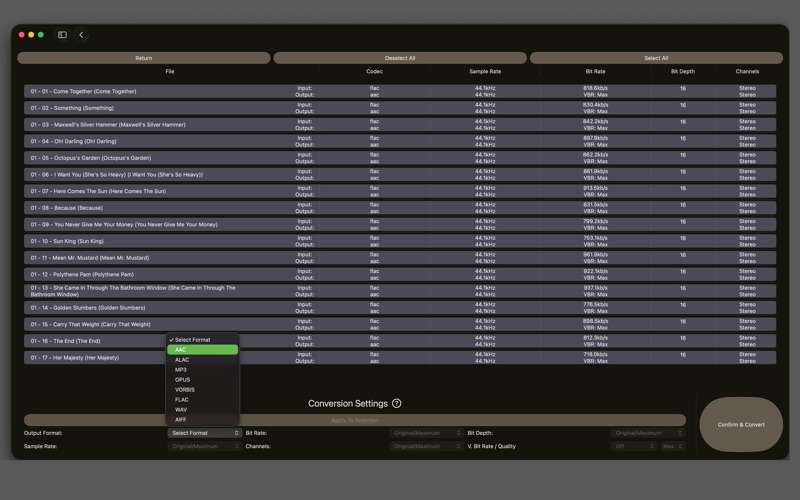This screenshot has height=500, width=800.
Task: Select the Come Together track row
Action: (400, 91)
